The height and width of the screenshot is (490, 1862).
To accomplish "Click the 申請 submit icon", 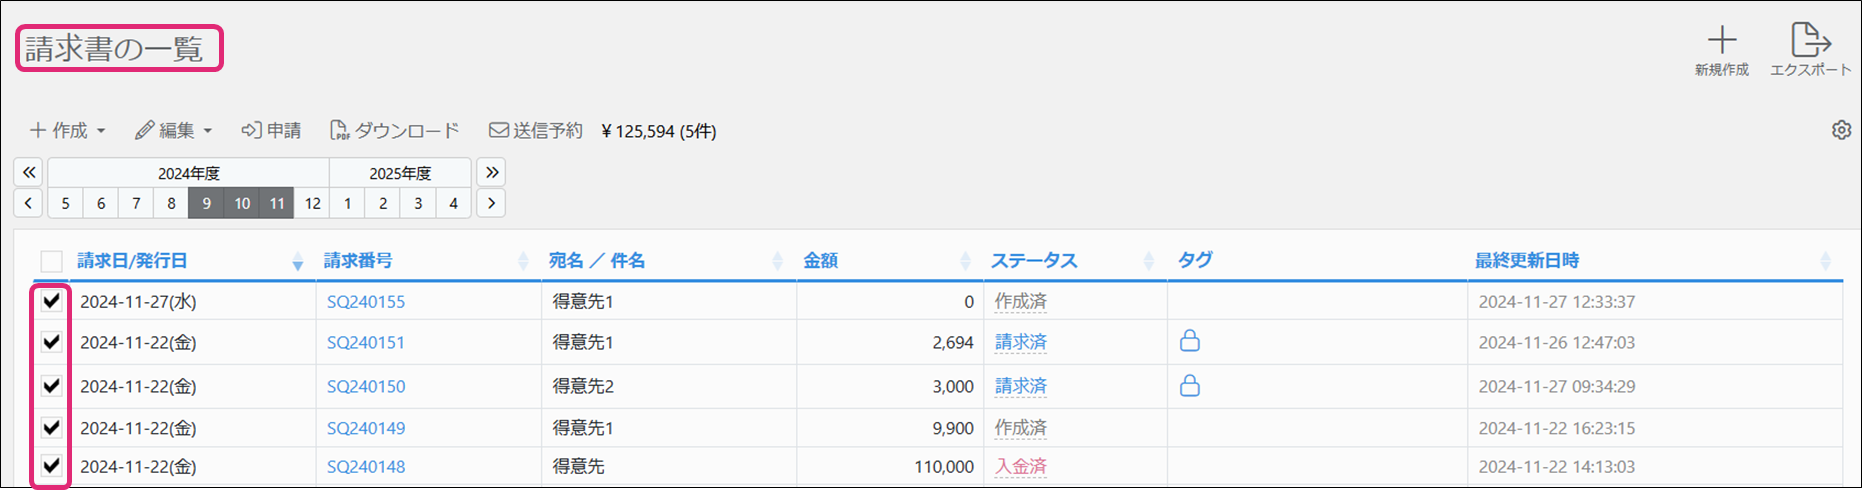I will tap(251, 131).
